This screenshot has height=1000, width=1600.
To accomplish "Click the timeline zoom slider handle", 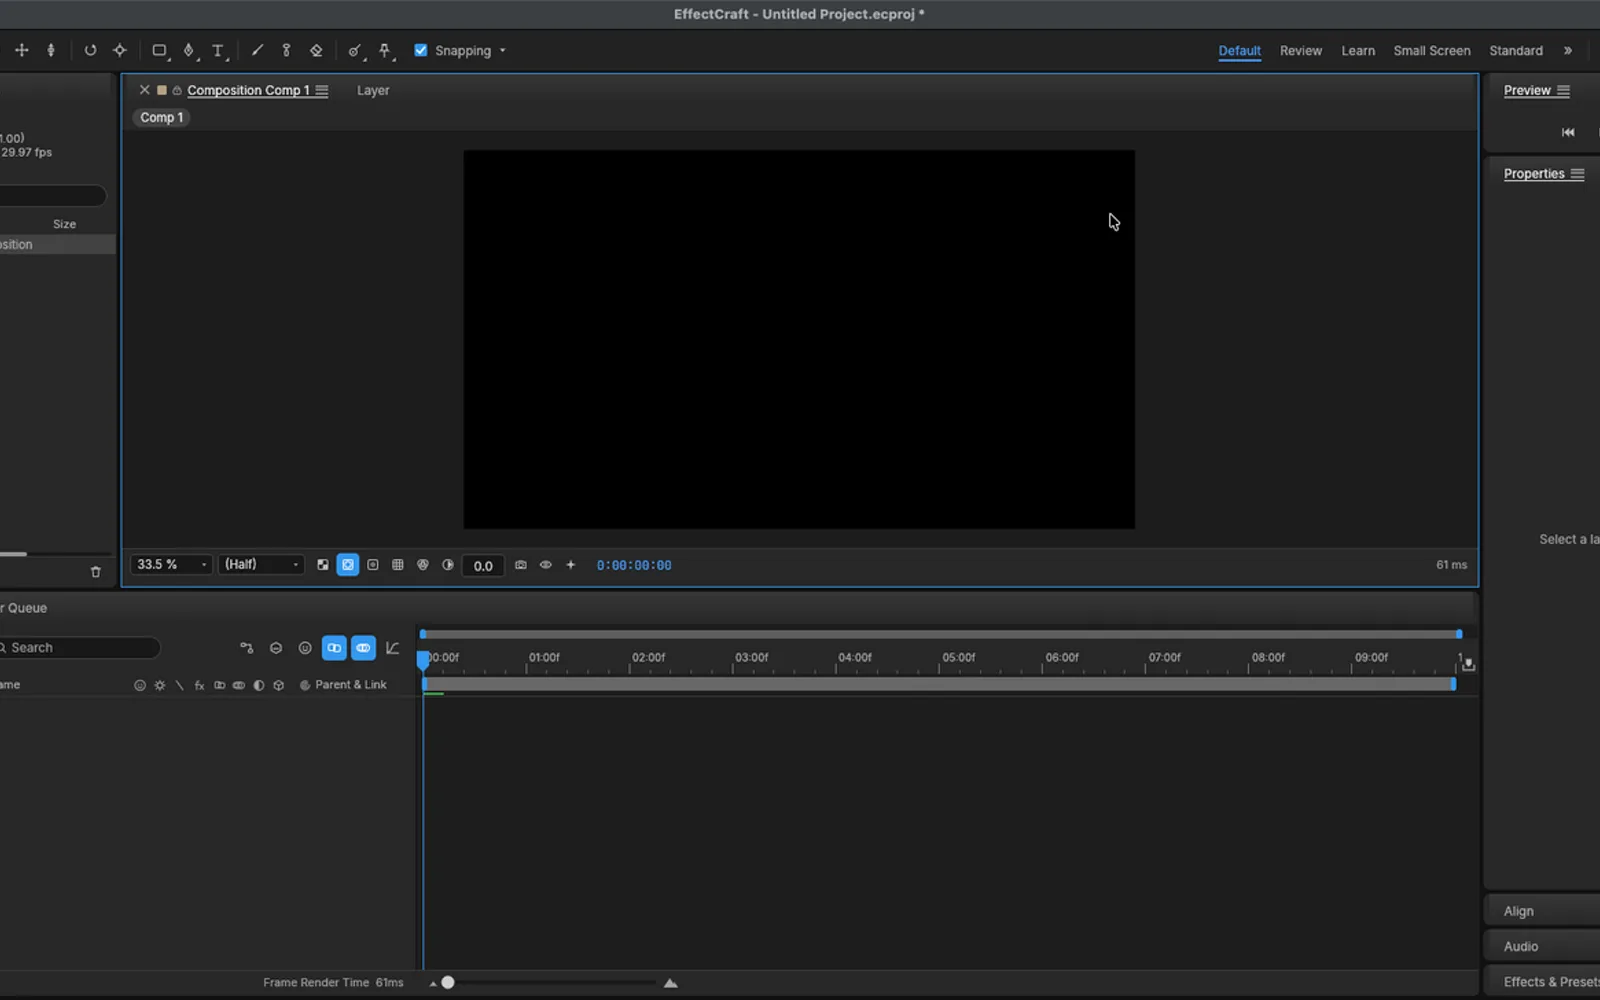I will coord(448,983).
